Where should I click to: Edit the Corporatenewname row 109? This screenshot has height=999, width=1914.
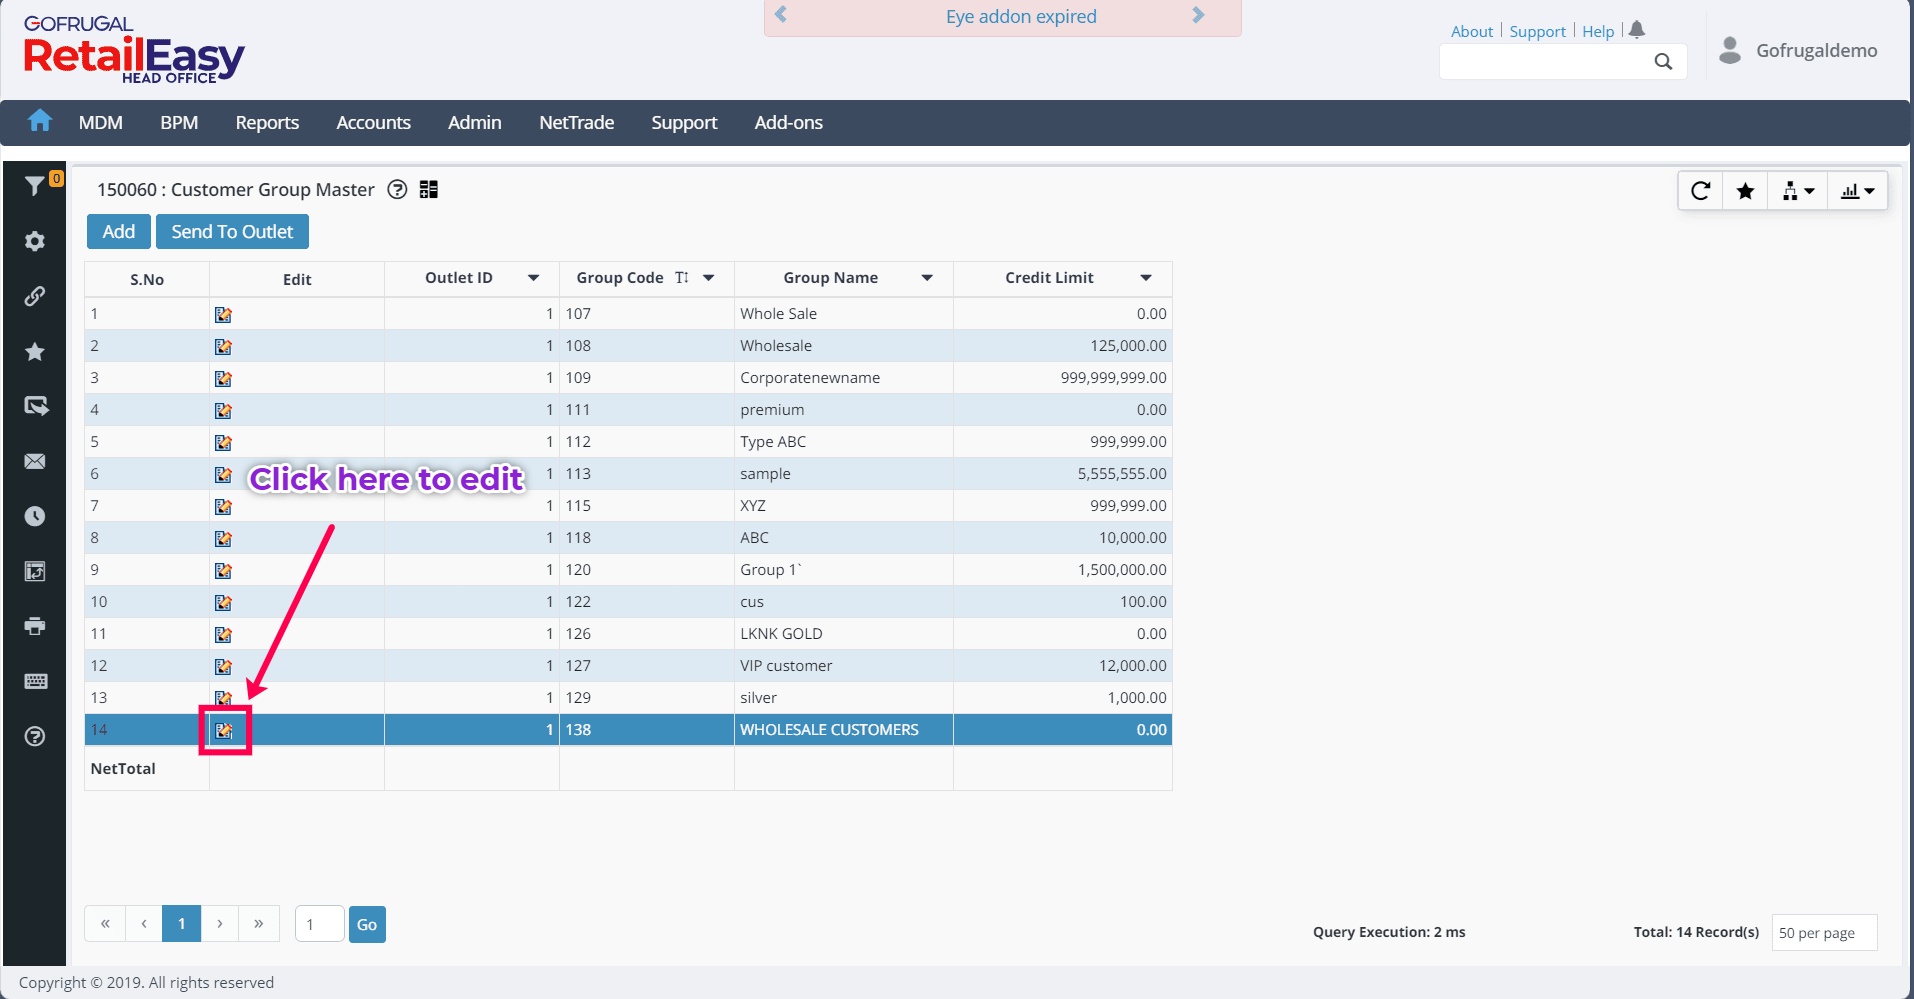(x=223, y=378)
